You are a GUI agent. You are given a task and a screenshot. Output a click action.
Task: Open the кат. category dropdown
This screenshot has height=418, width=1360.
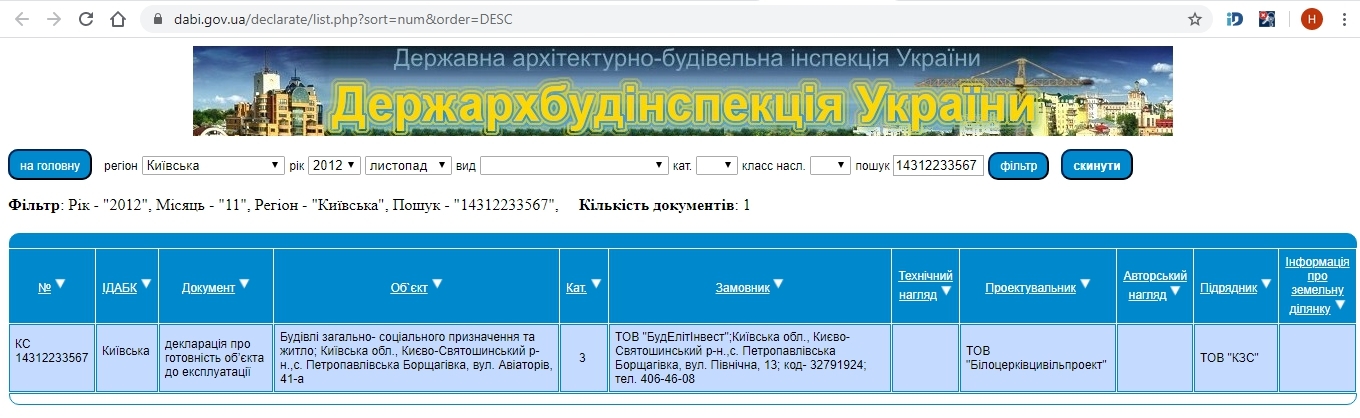coord(716,165)
